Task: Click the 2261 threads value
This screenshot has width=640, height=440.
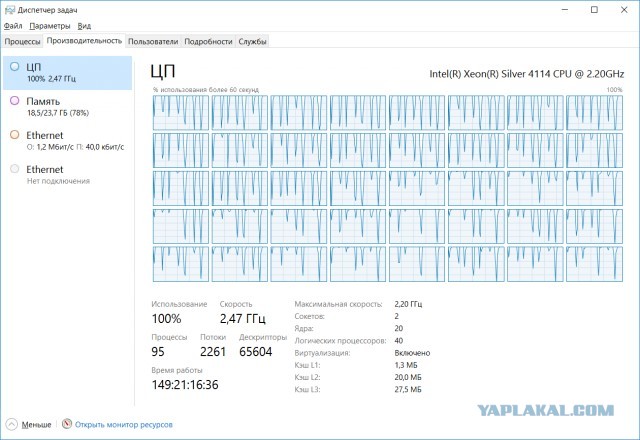Action: (x=213, y=352)
